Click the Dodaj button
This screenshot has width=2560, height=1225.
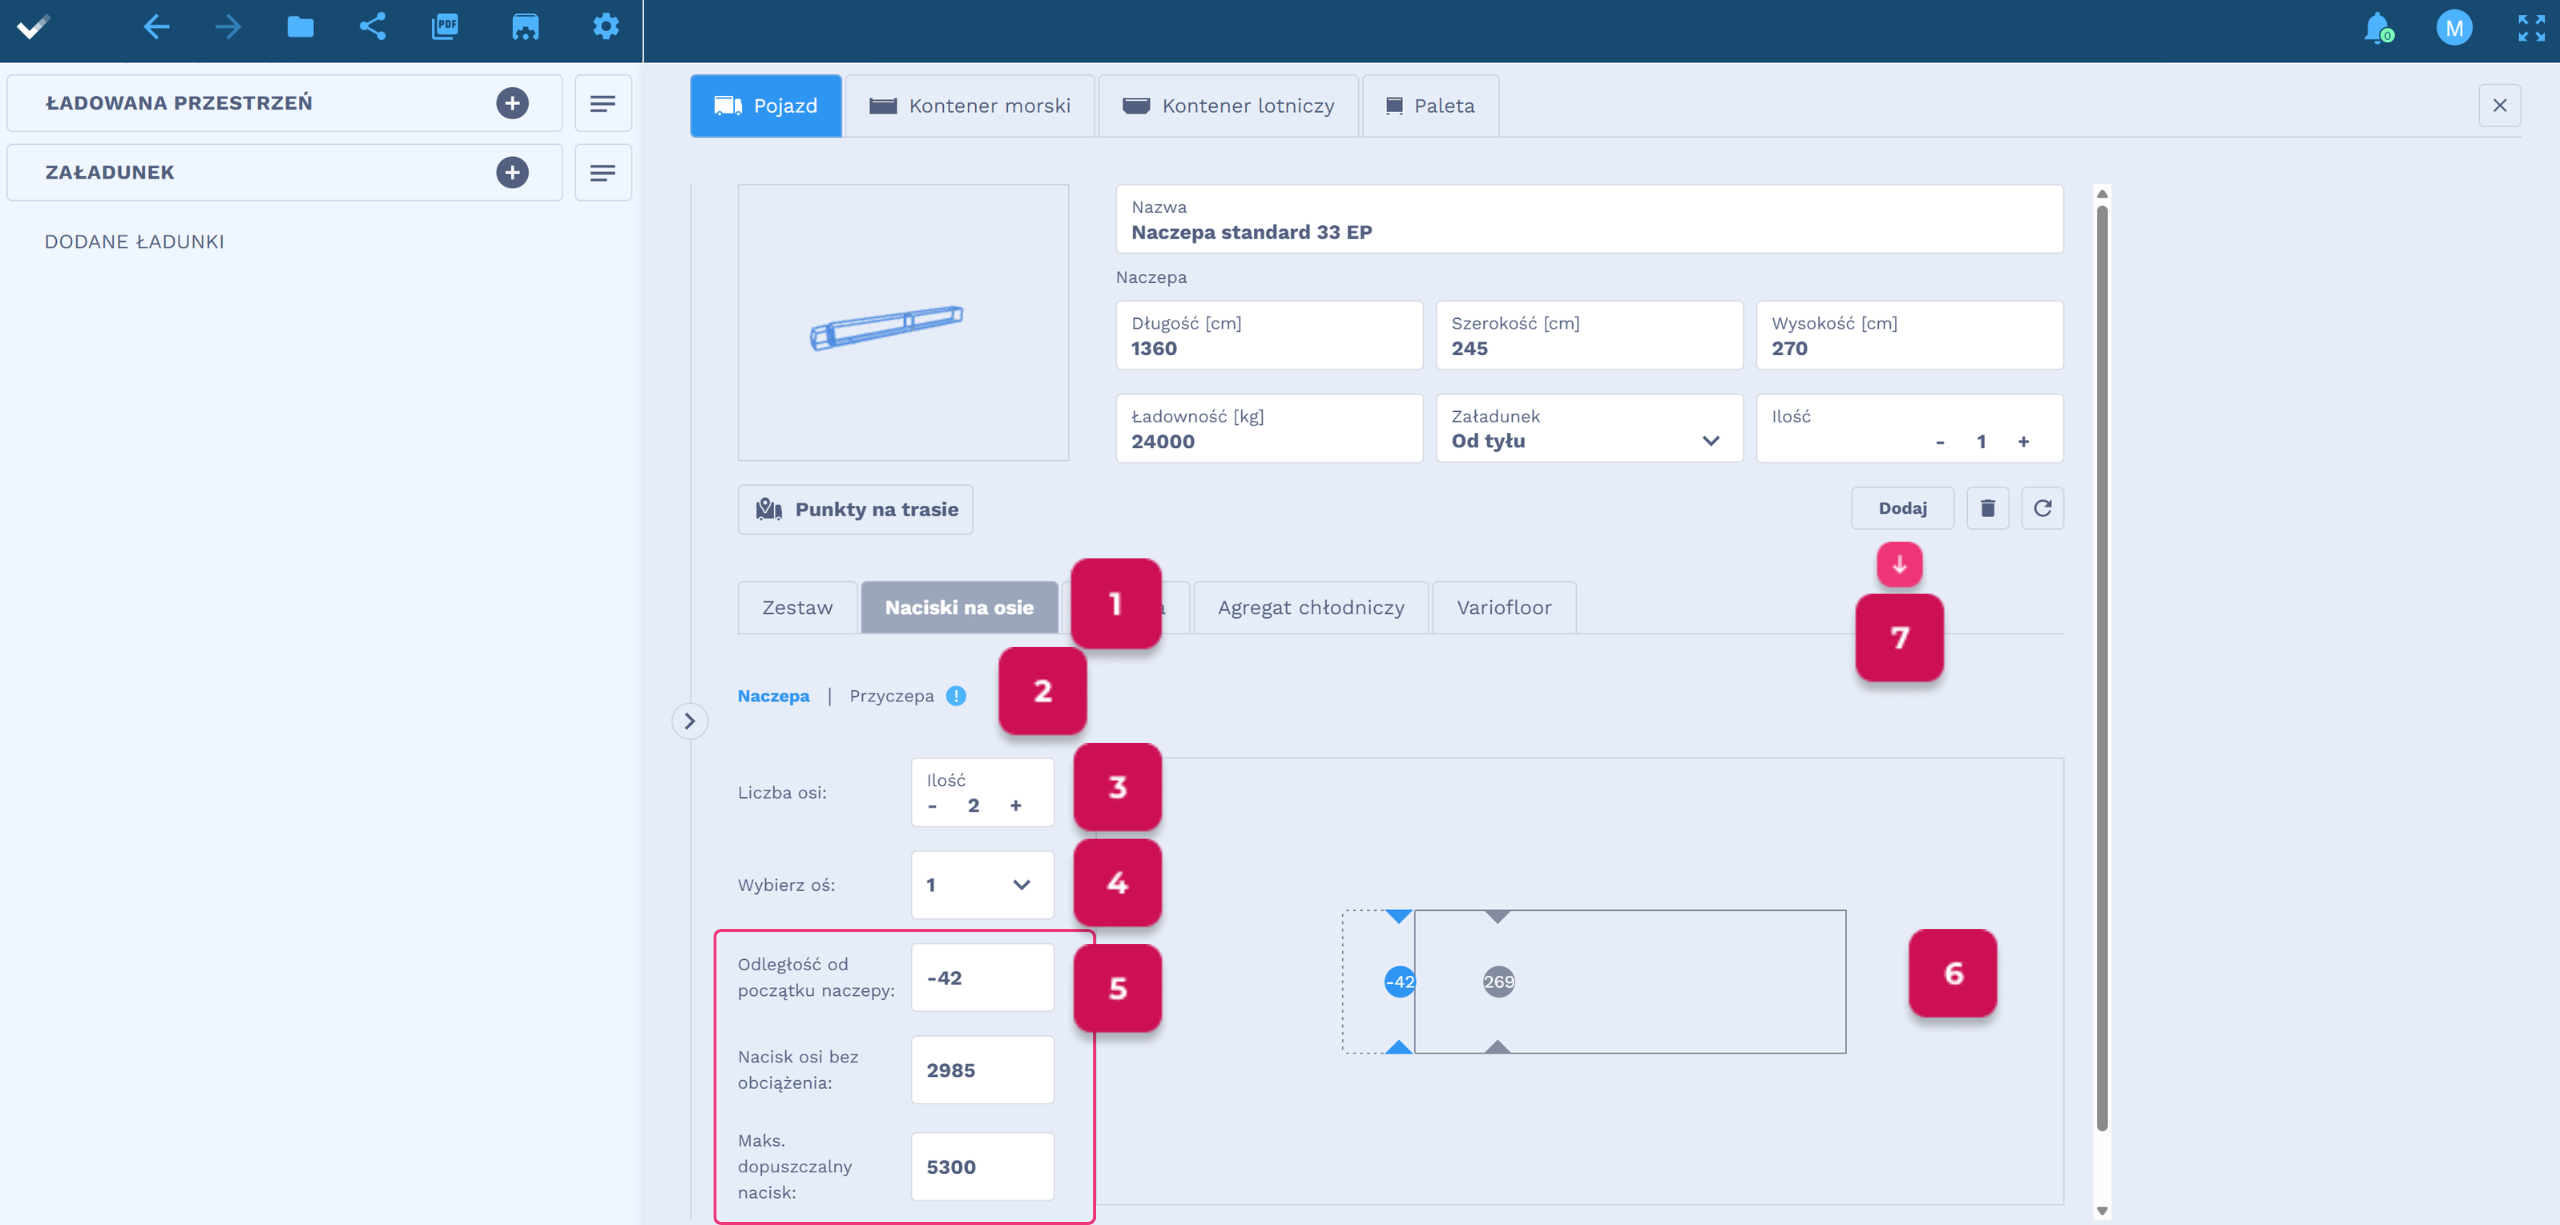(x=1902, y=508)
